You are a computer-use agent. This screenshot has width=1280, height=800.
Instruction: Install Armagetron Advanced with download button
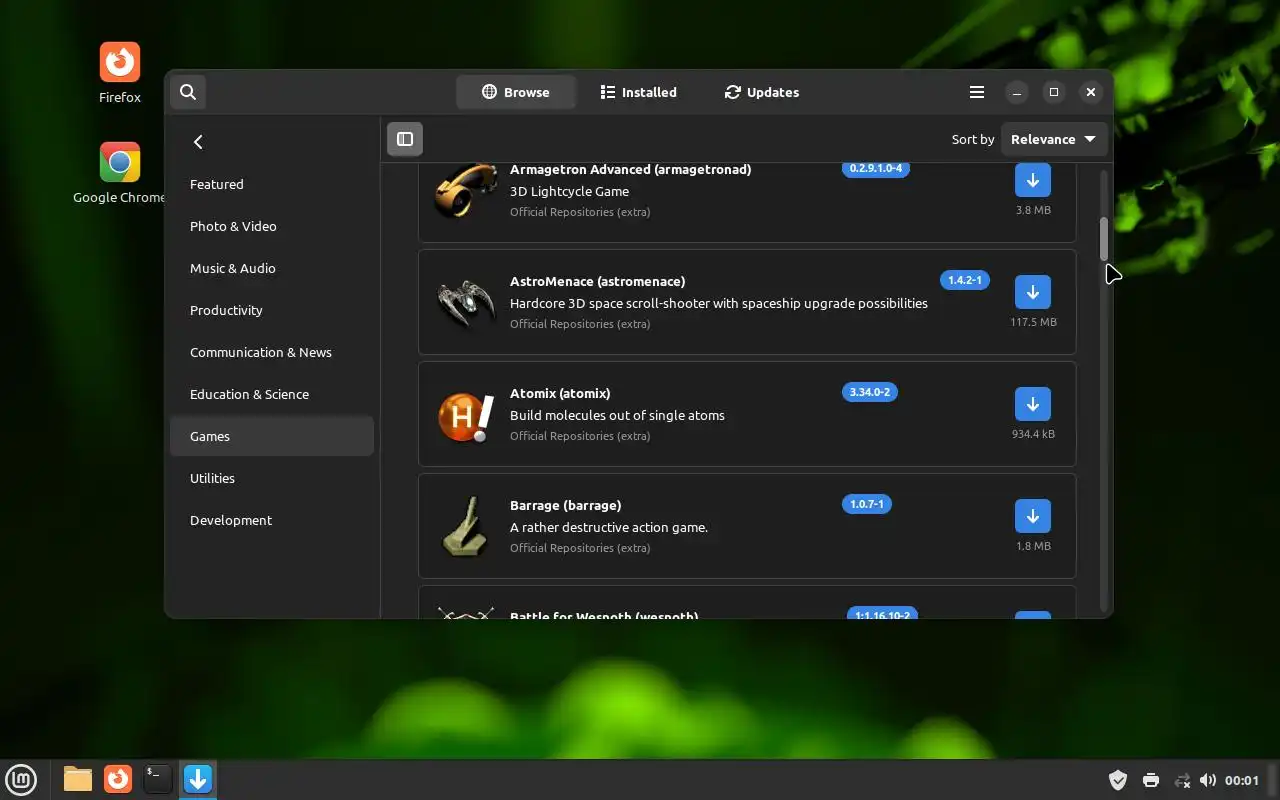(x=1033, y=180)
